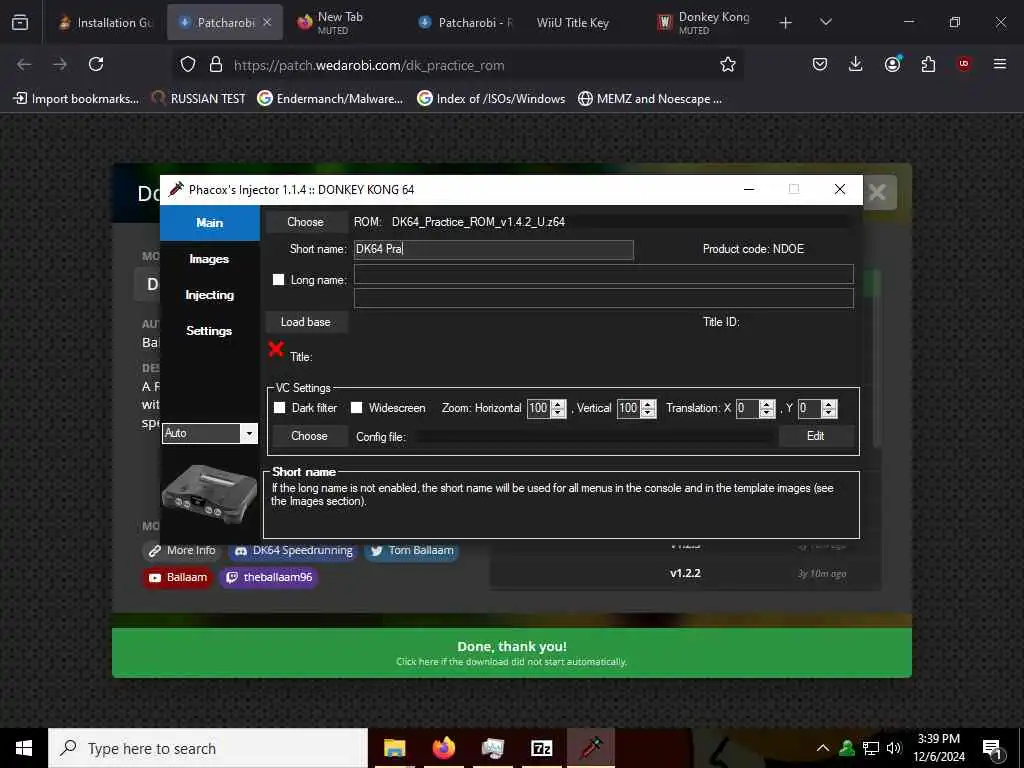Enable the Long name checkbox
This screenshot has height=768, width=1024.
click(x=279, y=280)
